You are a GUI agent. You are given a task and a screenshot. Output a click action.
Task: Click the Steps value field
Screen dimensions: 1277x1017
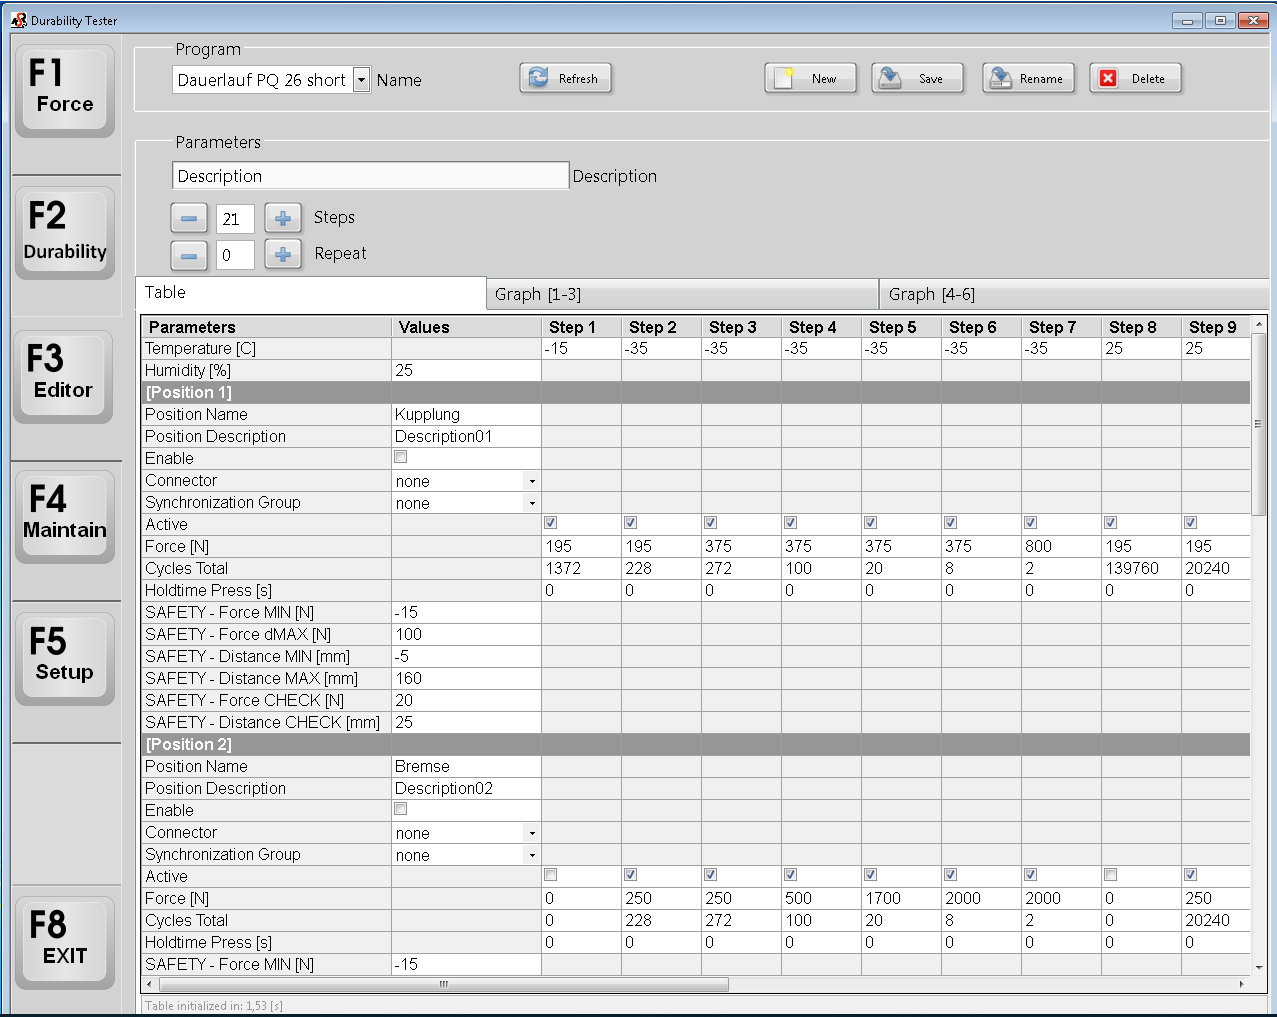pos(235,219)
